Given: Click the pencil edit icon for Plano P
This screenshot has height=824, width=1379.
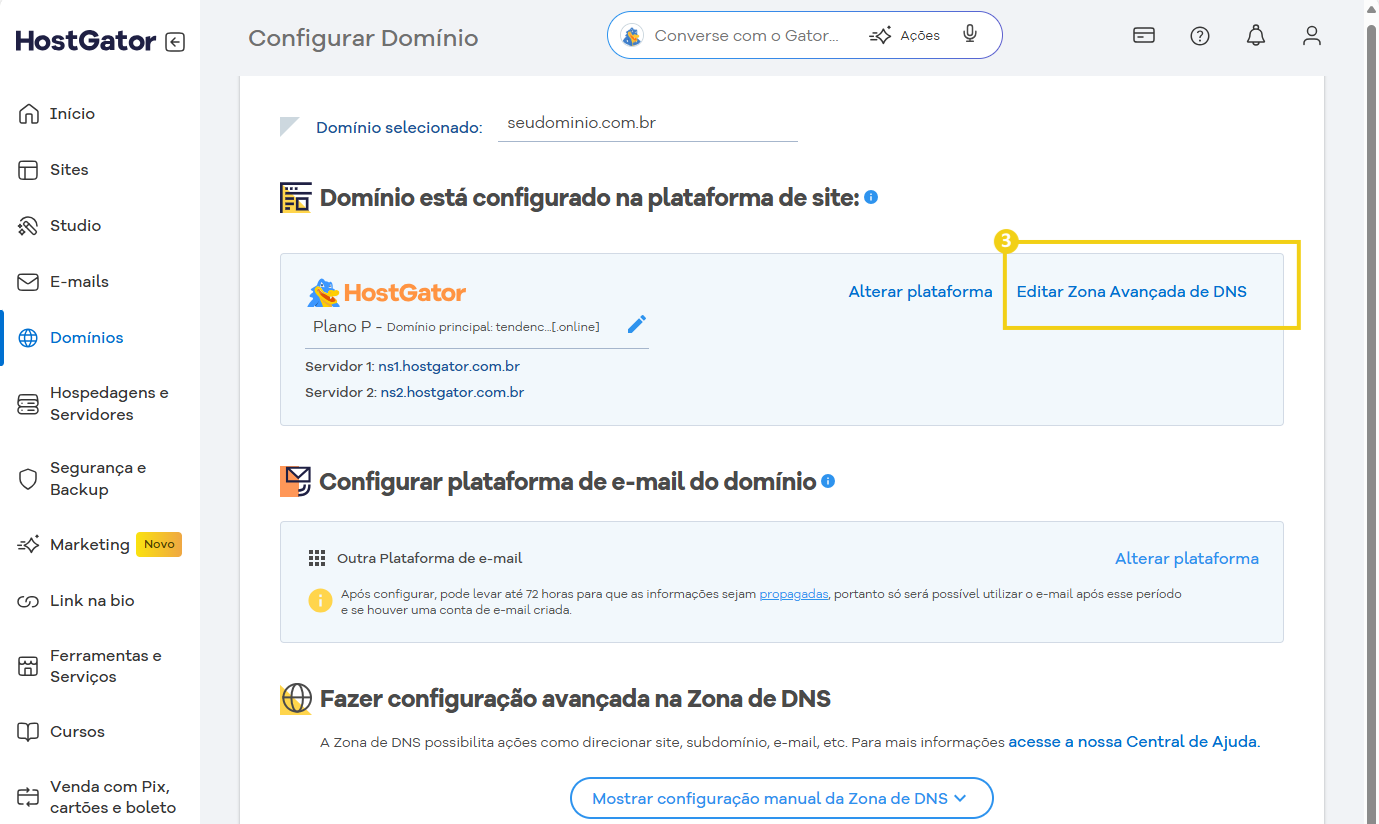Looking at the screenshot, I should coord(637,324).
